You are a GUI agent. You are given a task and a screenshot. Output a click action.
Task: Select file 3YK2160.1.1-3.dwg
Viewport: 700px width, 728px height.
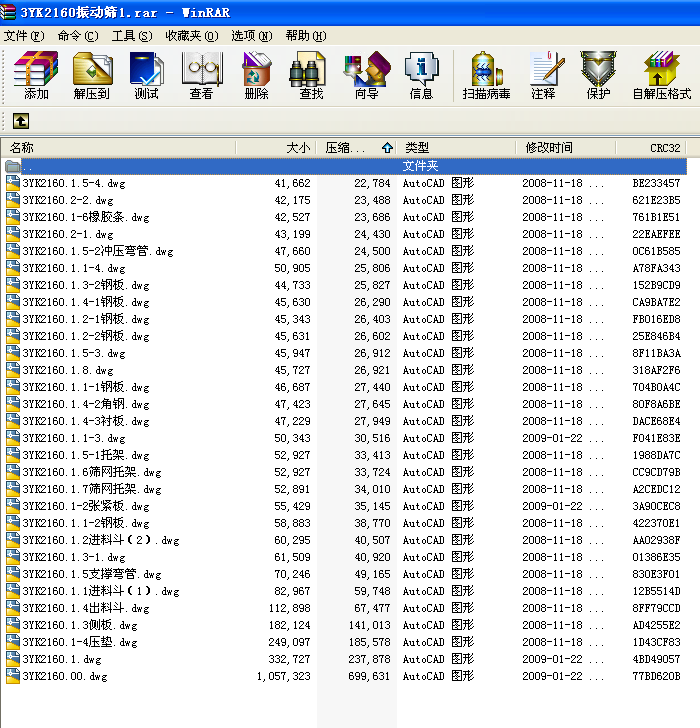tap(74, 438)
